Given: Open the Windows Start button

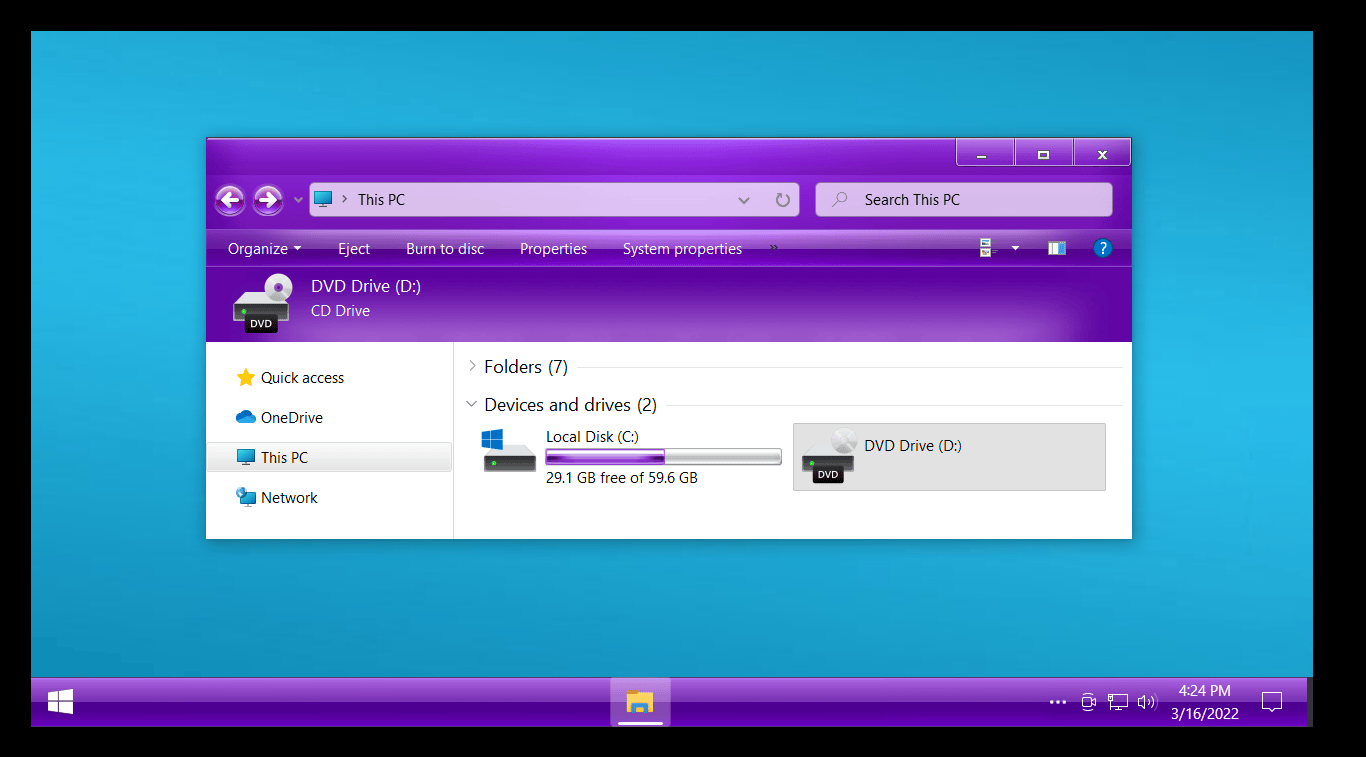Looking at the screenshot, I should (60, 702).
